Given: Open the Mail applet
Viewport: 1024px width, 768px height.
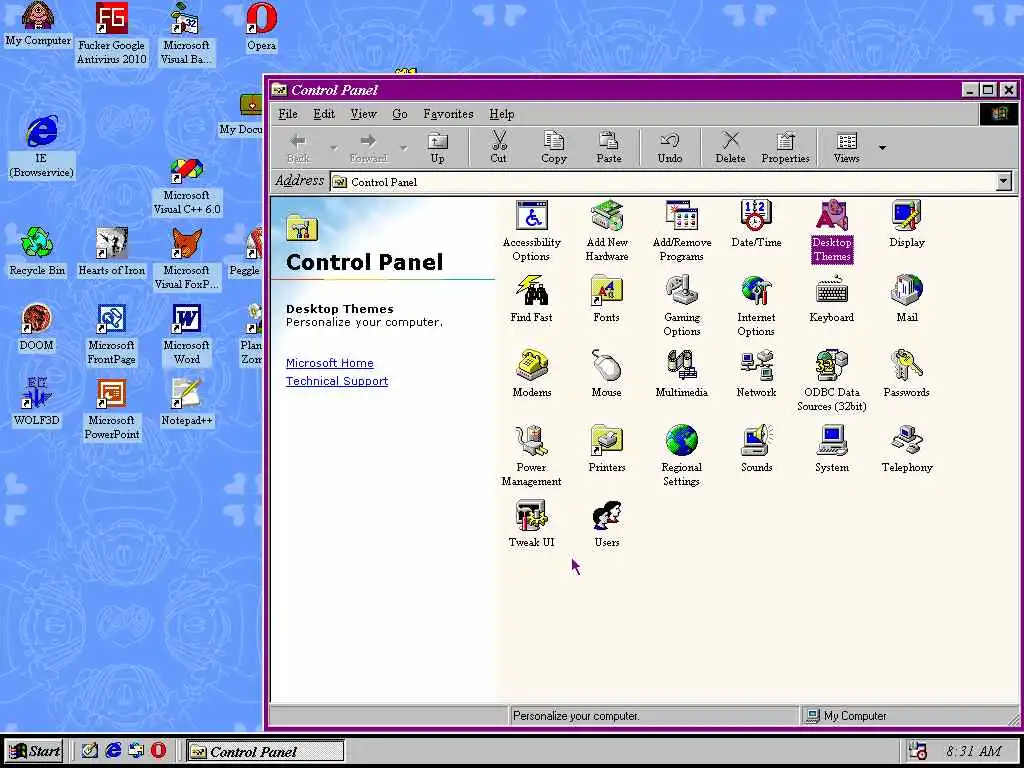Looking at the screenshot, I should [x=906, y=299].
